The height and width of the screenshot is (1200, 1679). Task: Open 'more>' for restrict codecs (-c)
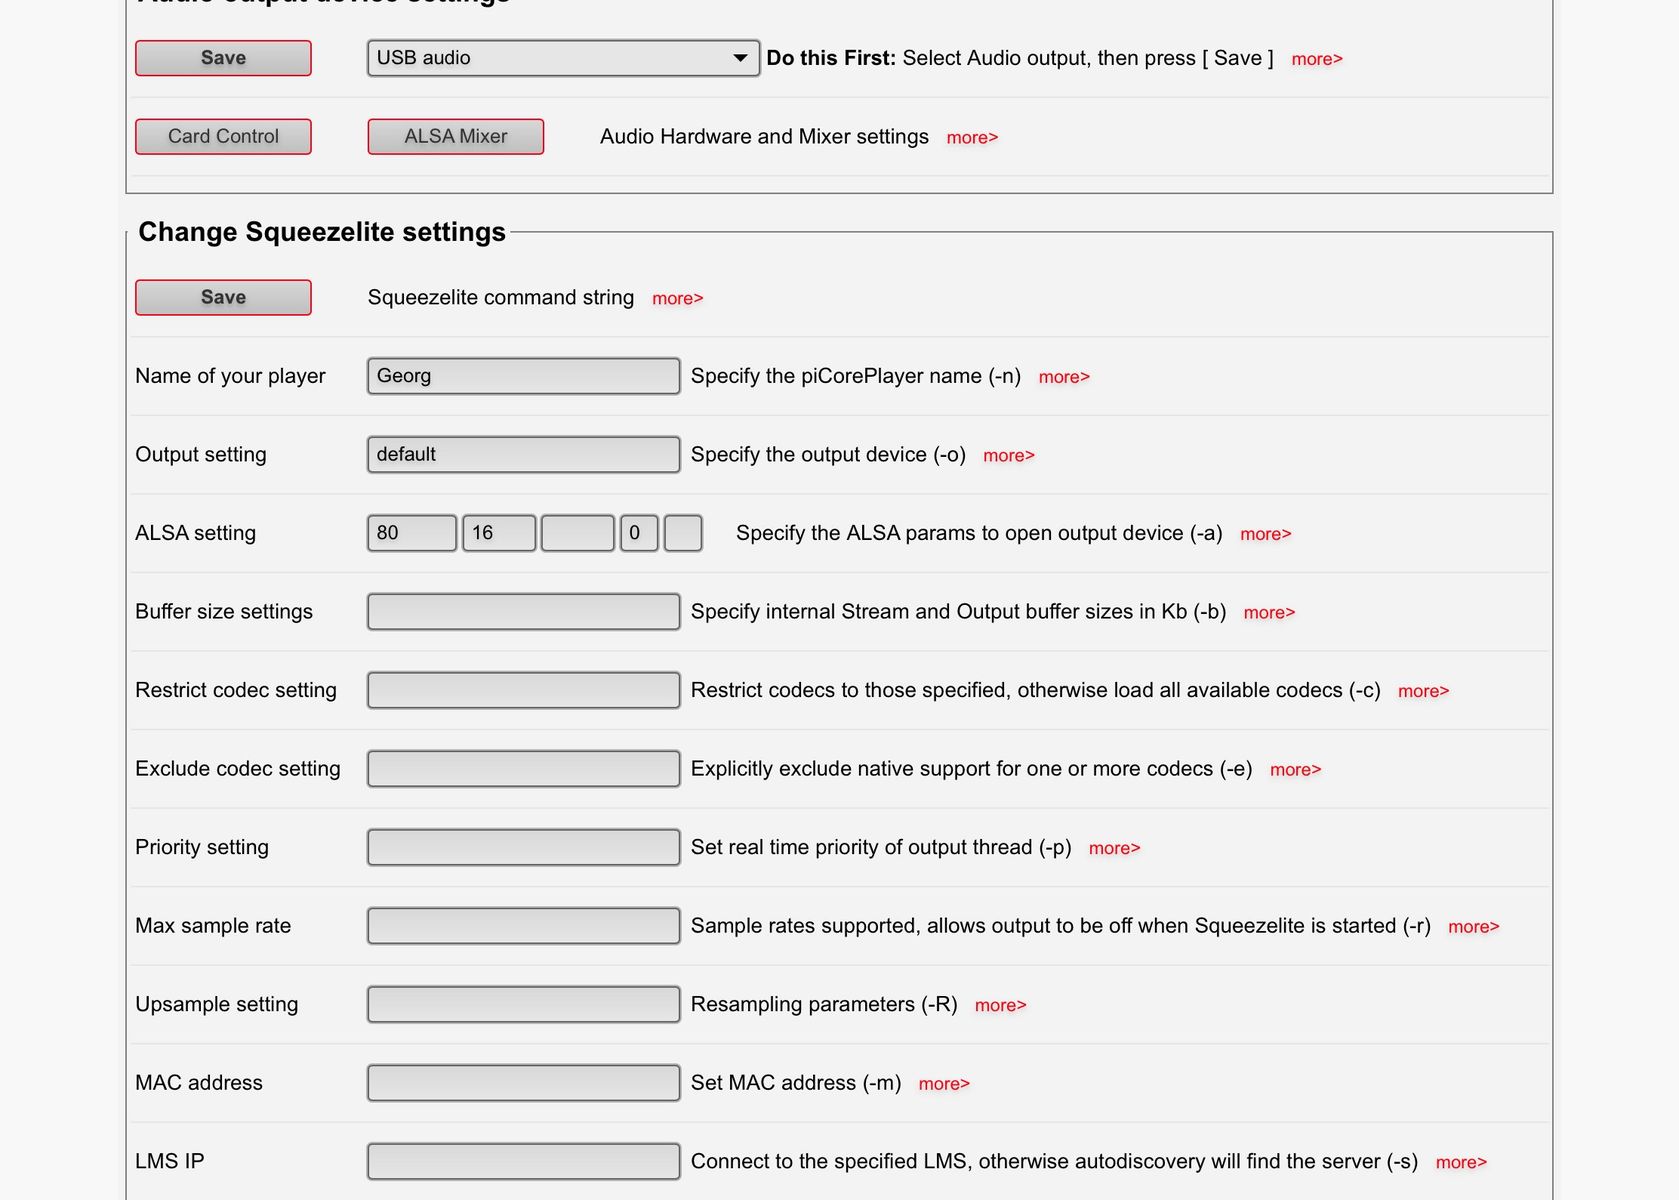(x=1424, y=691)
